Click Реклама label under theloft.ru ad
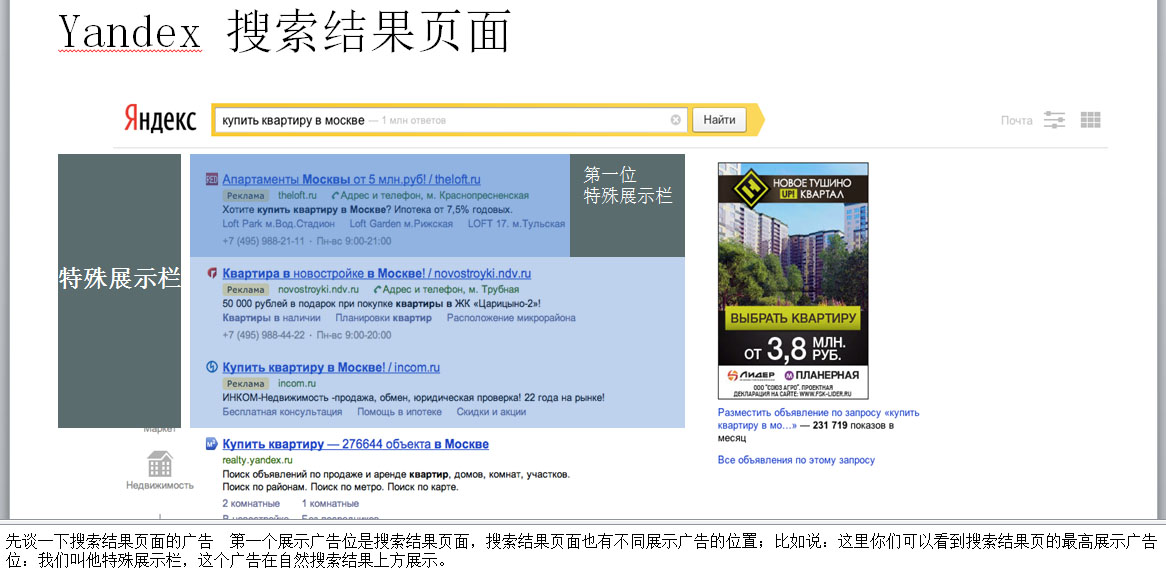1166x583 pixels. pos(246,196)
